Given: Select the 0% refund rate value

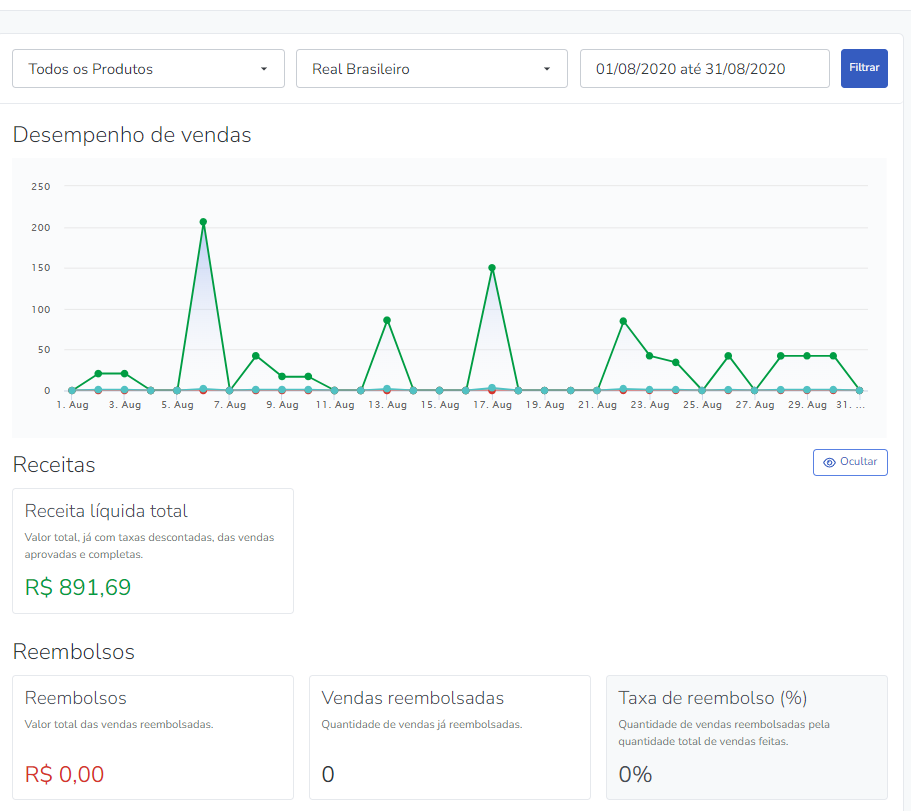Looking at the screenshot, I should (635, 774).
